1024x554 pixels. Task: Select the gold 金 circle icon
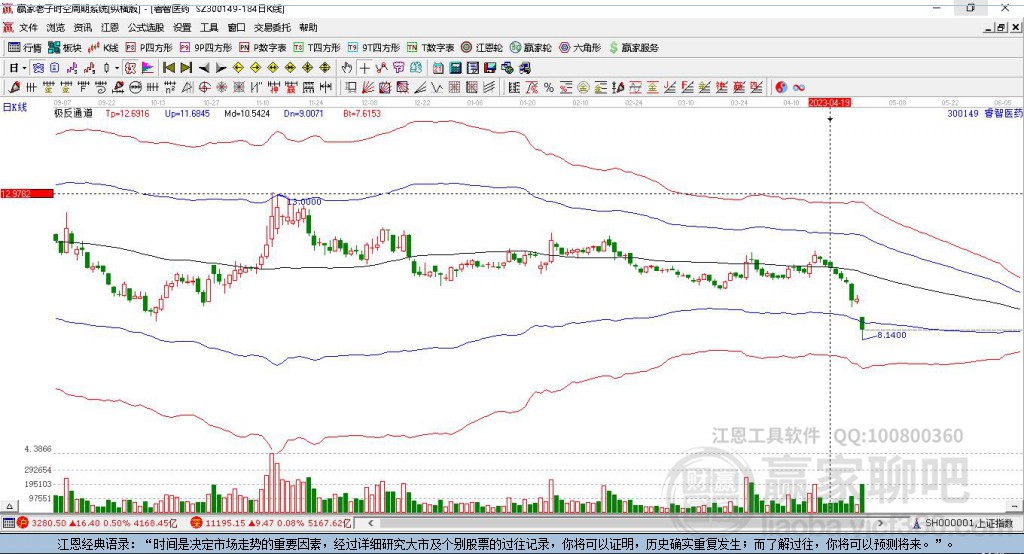583,87
